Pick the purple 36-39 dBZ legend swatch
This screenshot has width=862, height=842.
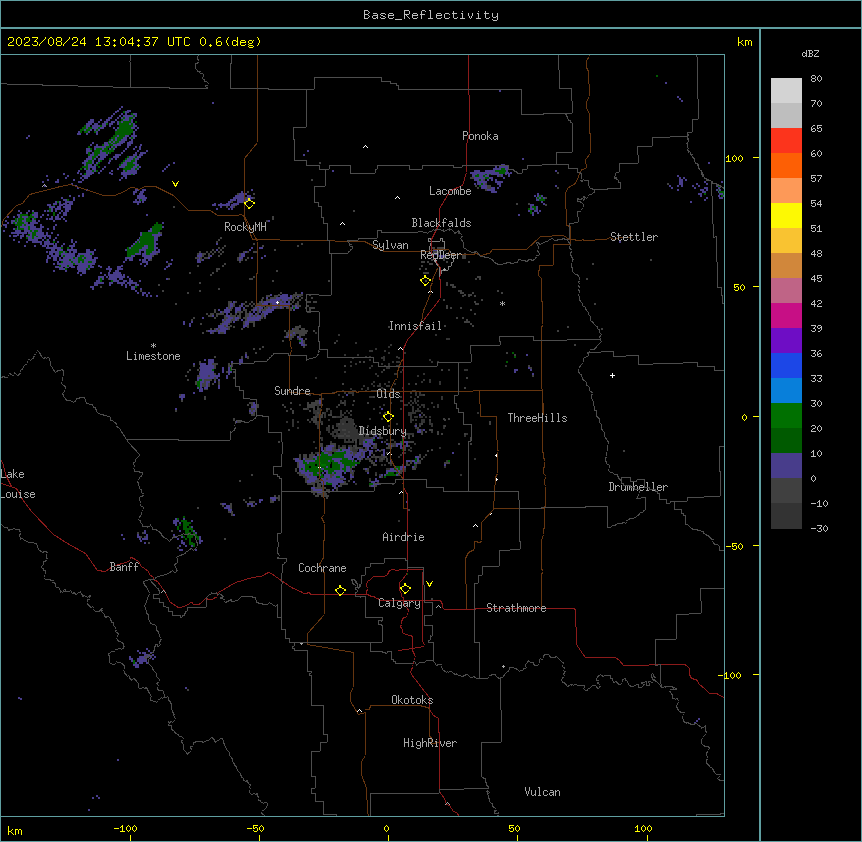[x=786, y=340]
